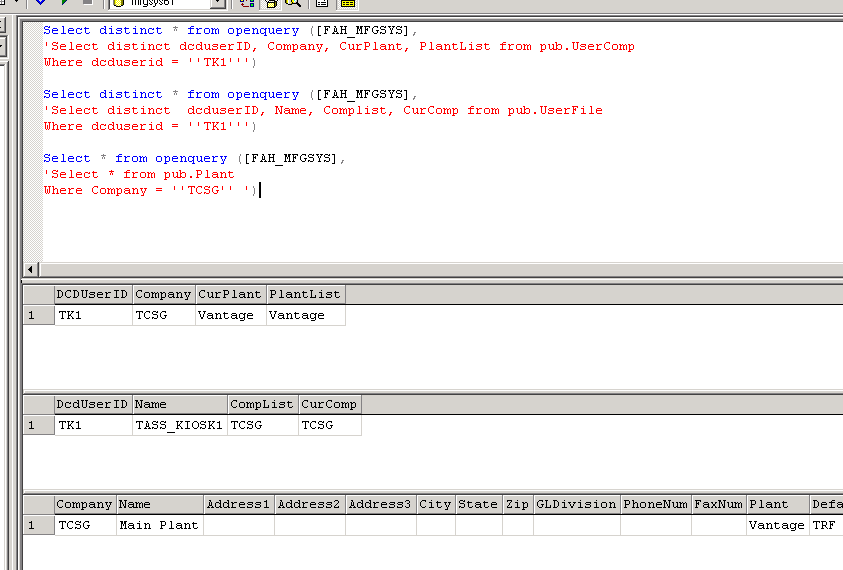Screen dimensions: 843x570
Task: Select the Main Plant cell
Action: [160, 525]
